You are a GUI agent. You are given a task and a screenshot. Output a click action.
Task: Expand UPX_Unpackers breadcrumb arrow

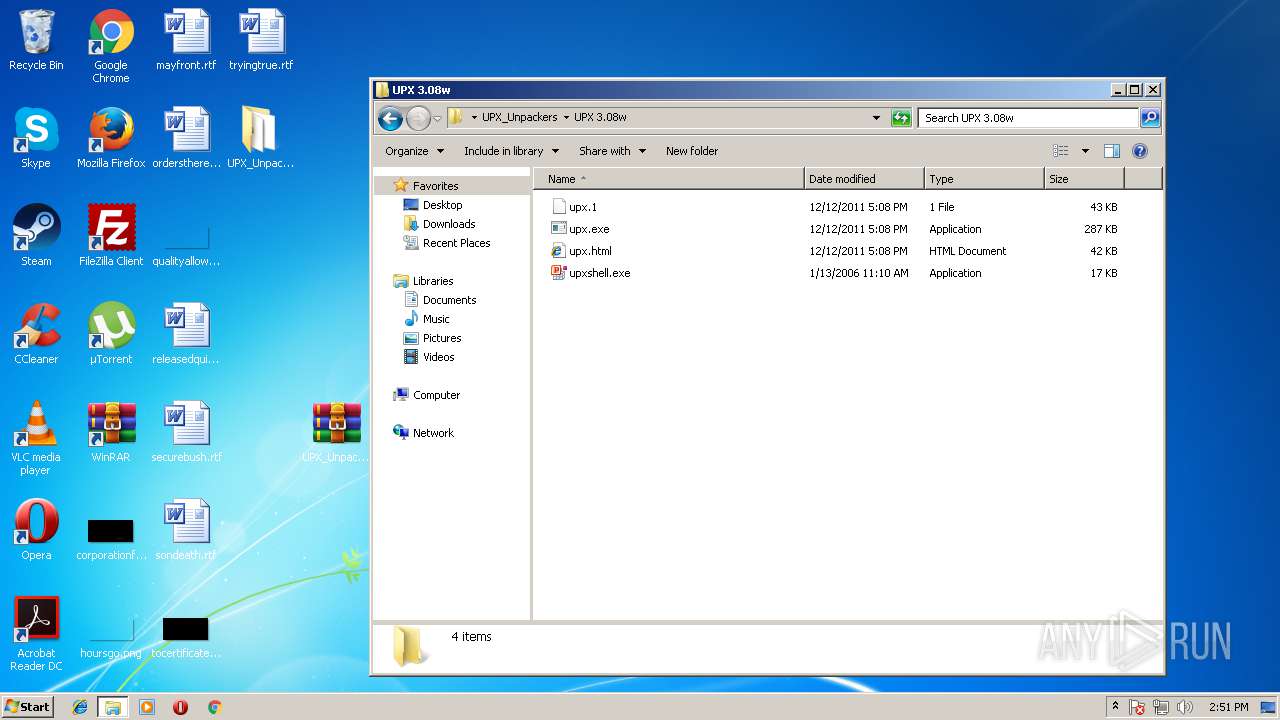coord(566,118)
